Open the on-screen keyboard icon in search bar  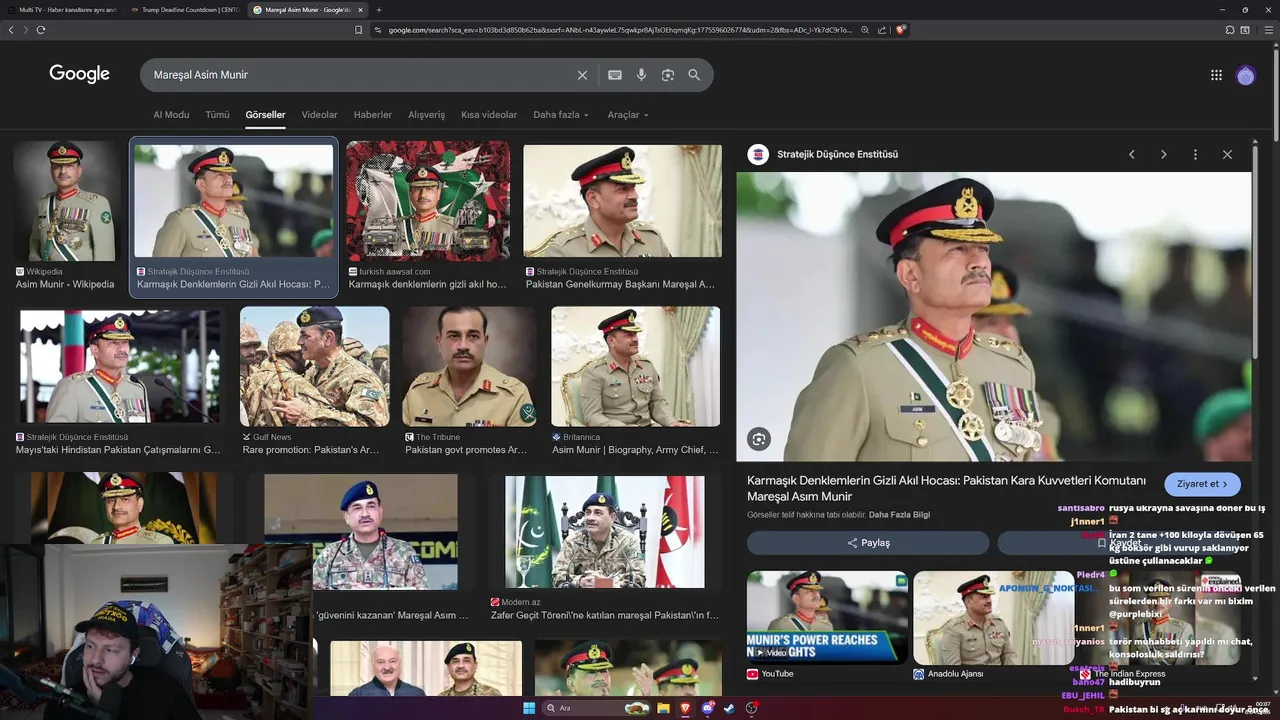click(615, 75)
